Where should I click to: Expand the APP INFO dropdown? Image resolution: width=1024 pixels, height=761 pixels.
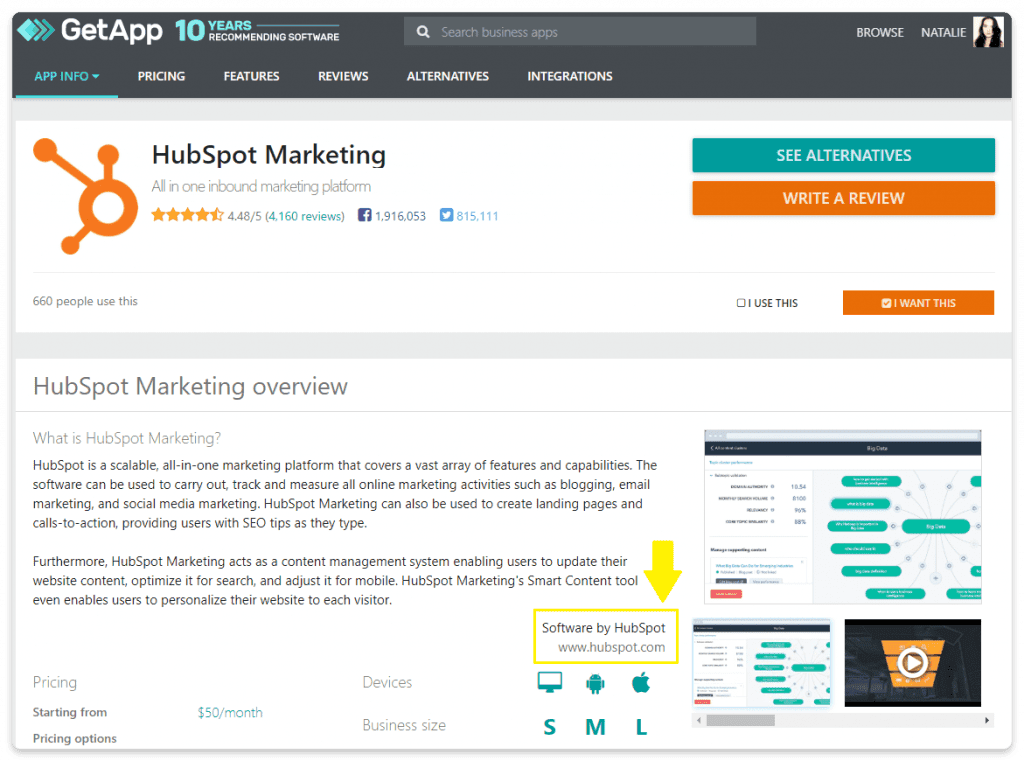tap(67, 76)
